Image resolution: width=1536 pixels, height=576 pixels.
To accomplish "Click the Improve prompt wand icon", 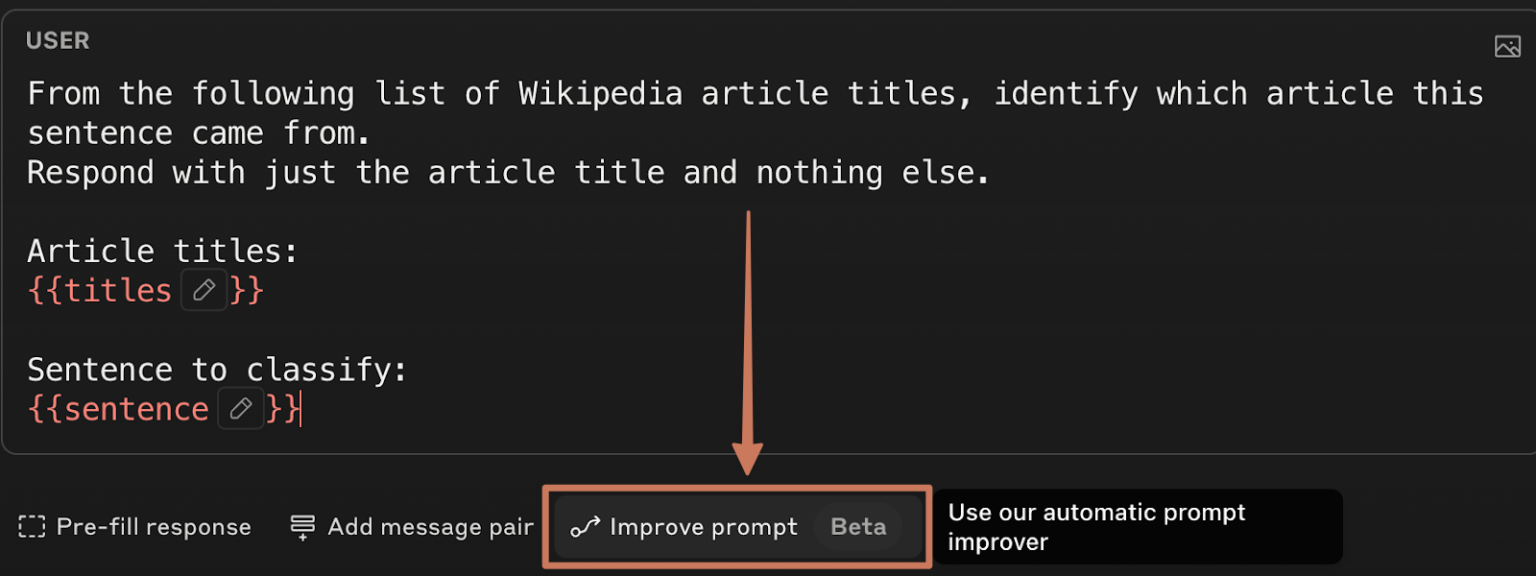I will pyautogui.click(x=585, y=527).
